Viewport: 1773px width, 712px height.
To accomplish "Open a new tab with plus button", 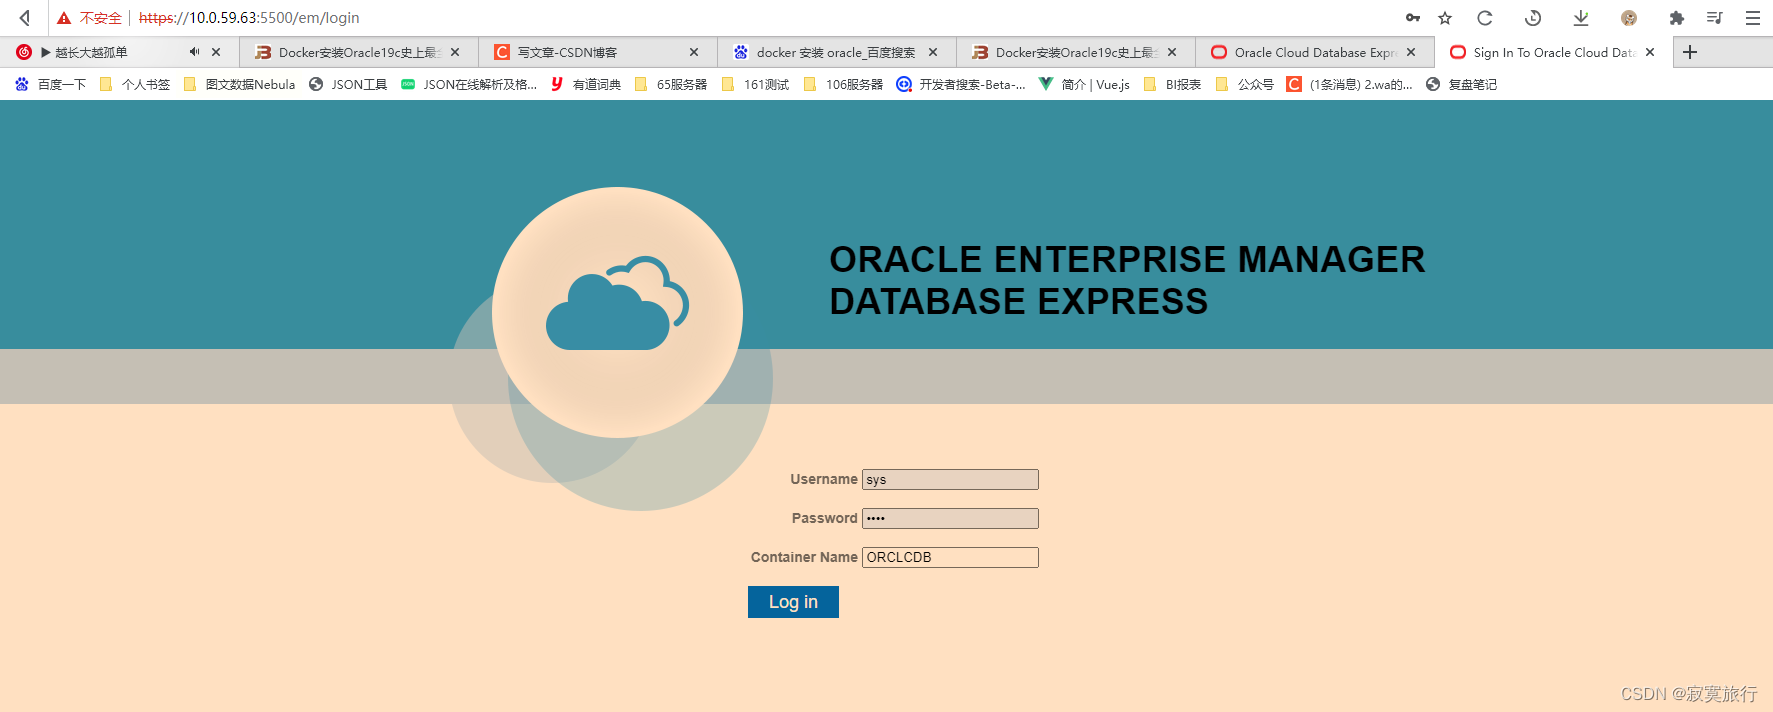I will click(1690, 52).
